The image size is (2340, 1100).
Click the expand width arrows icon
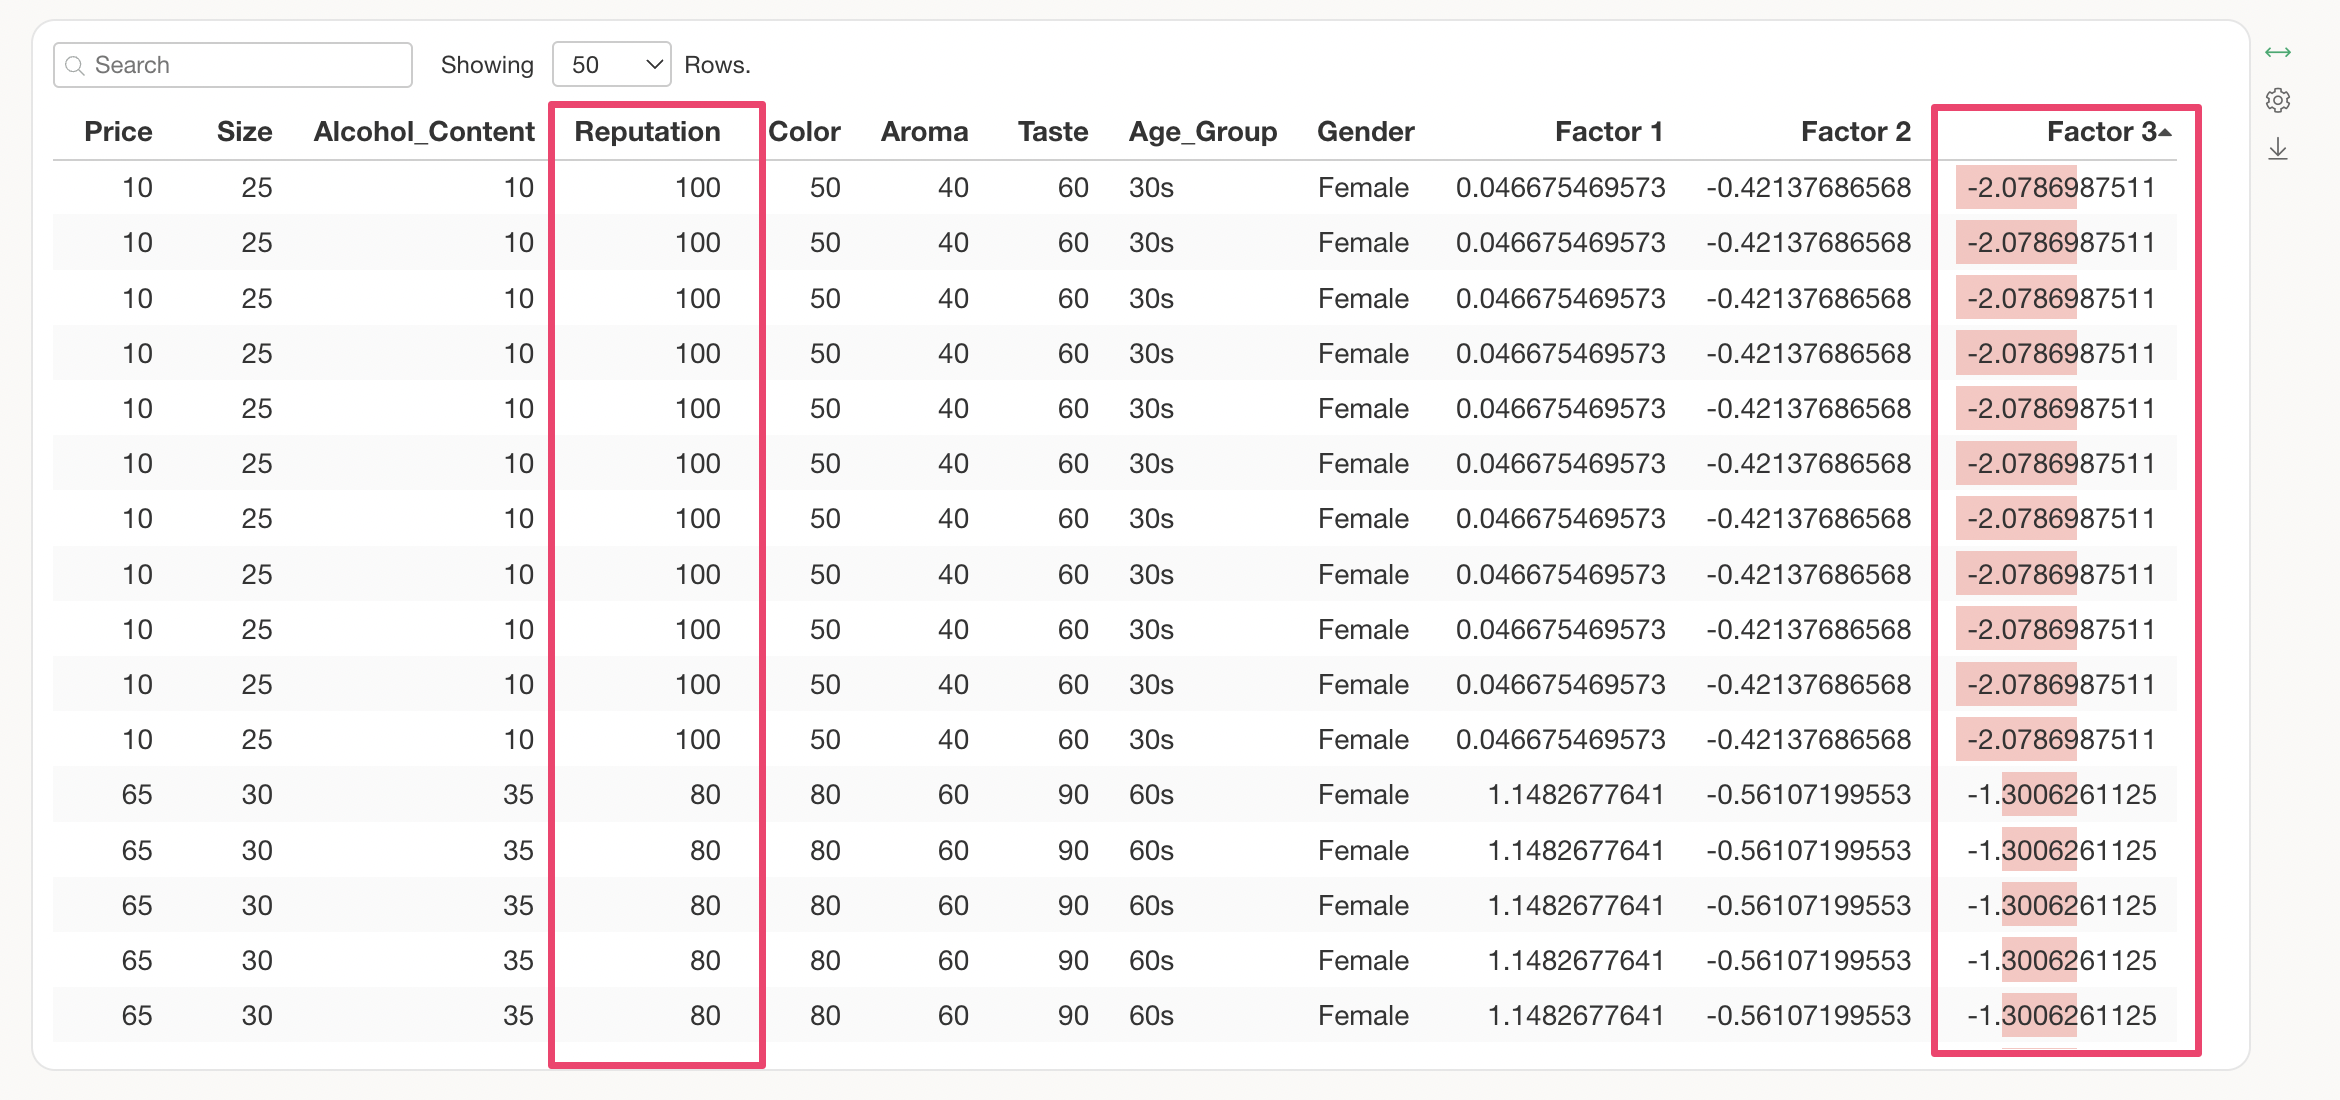(2278, 52)
